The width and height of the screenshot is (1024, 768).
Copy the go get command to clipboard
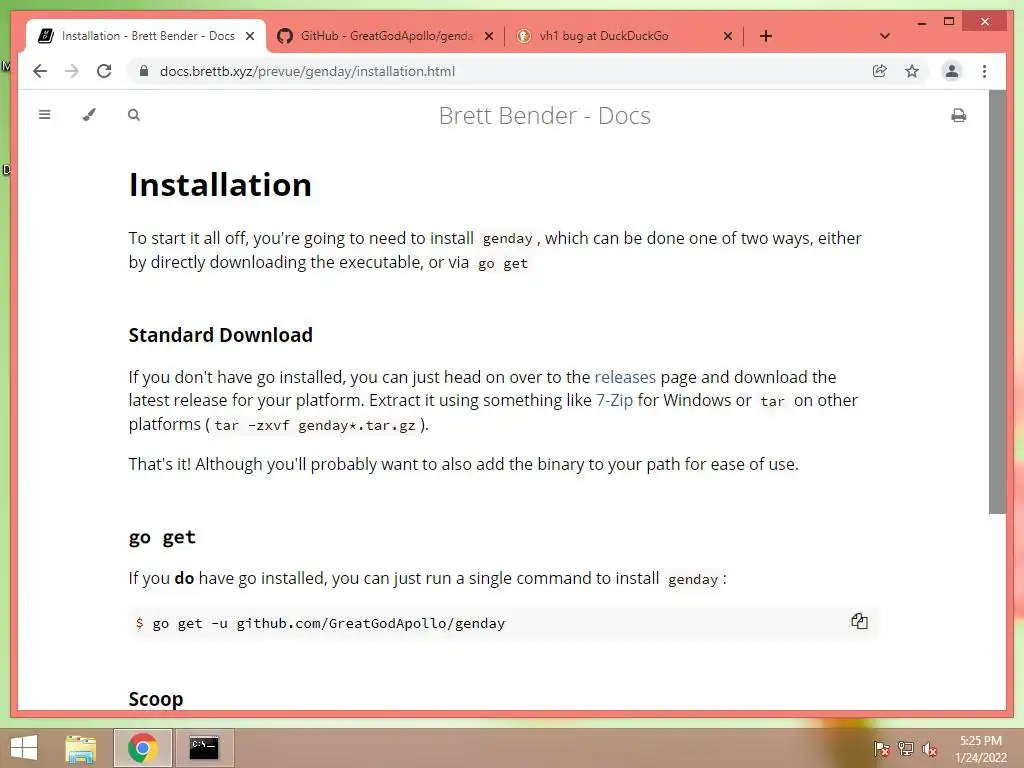[x=859, y=621]
